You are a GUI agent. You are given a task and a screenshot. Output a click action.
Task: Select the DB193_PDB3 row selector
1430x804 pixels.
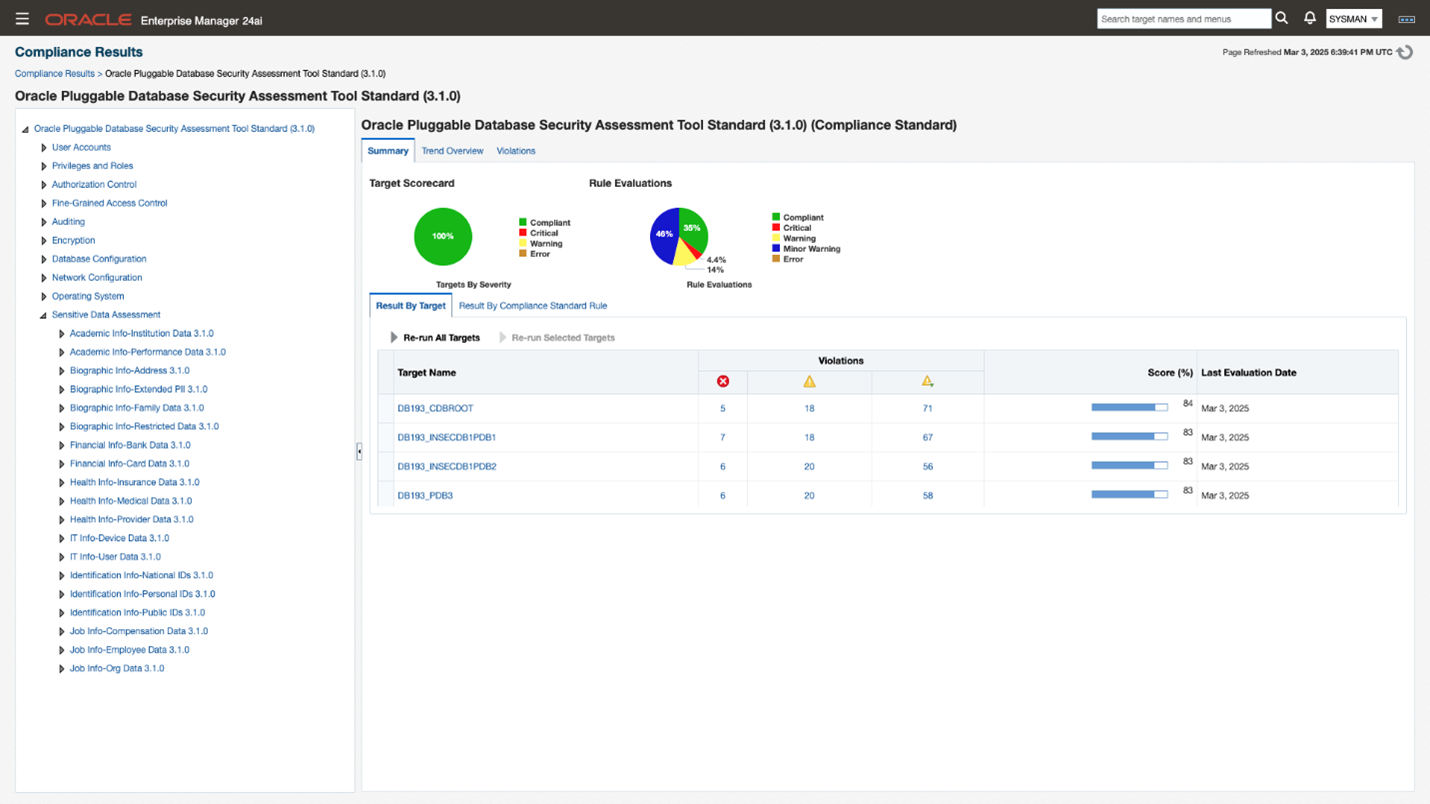(x=386, y=495)
